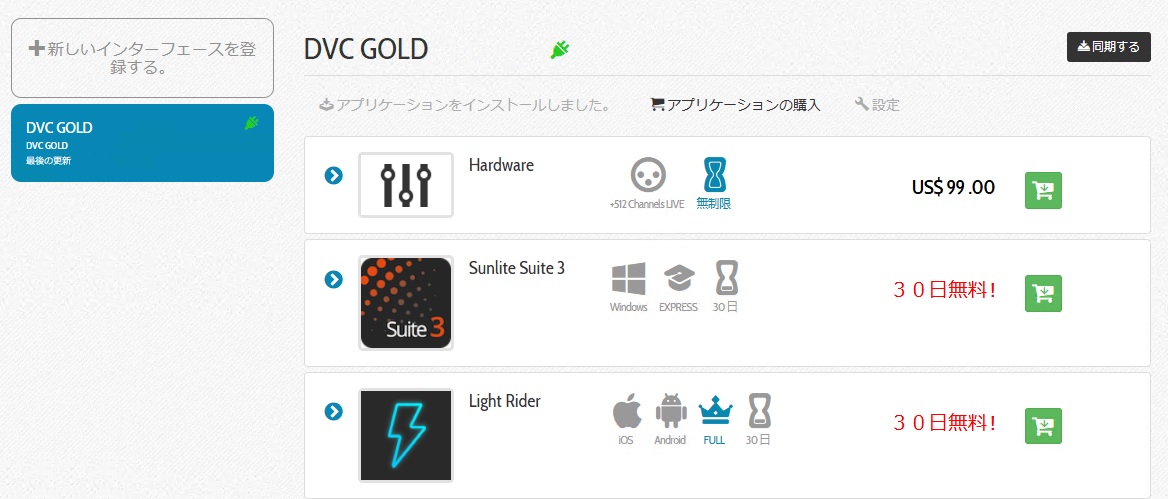Add Light Rider to the cart
The width and height of the screenshot is (1168, 499).
coord(1044,426)
